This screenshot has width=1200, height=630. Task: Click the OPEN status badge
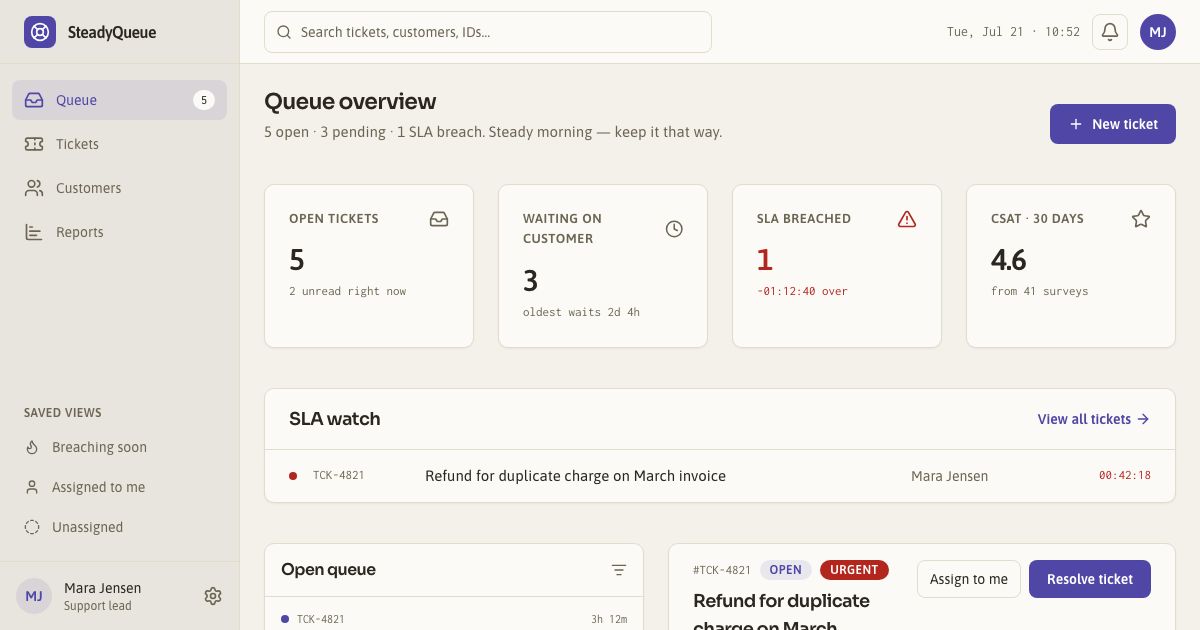pyautogui.click(x=786, y=570)
